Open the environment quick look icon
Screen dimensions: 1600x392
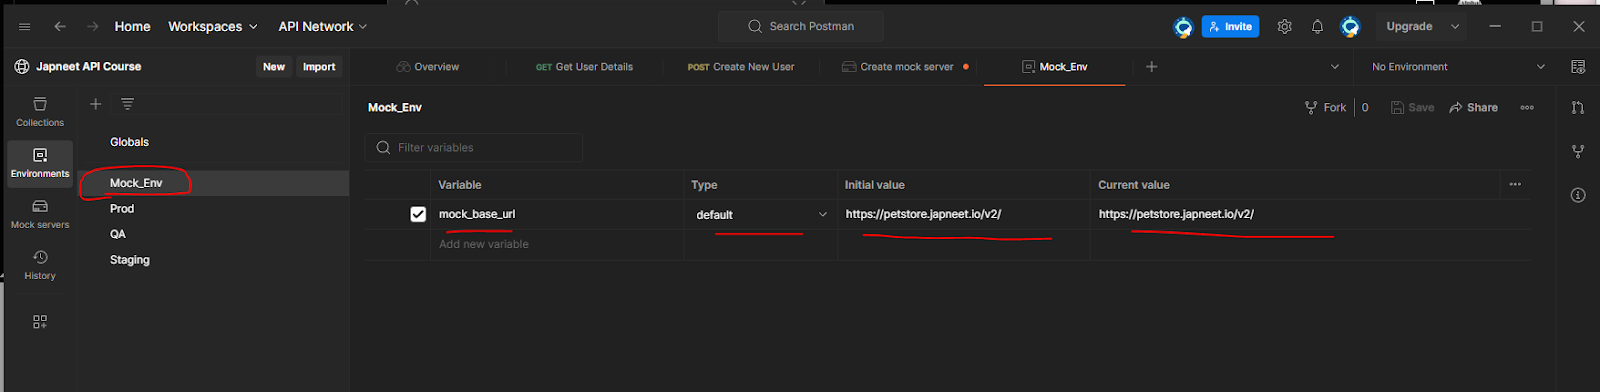1578,67
